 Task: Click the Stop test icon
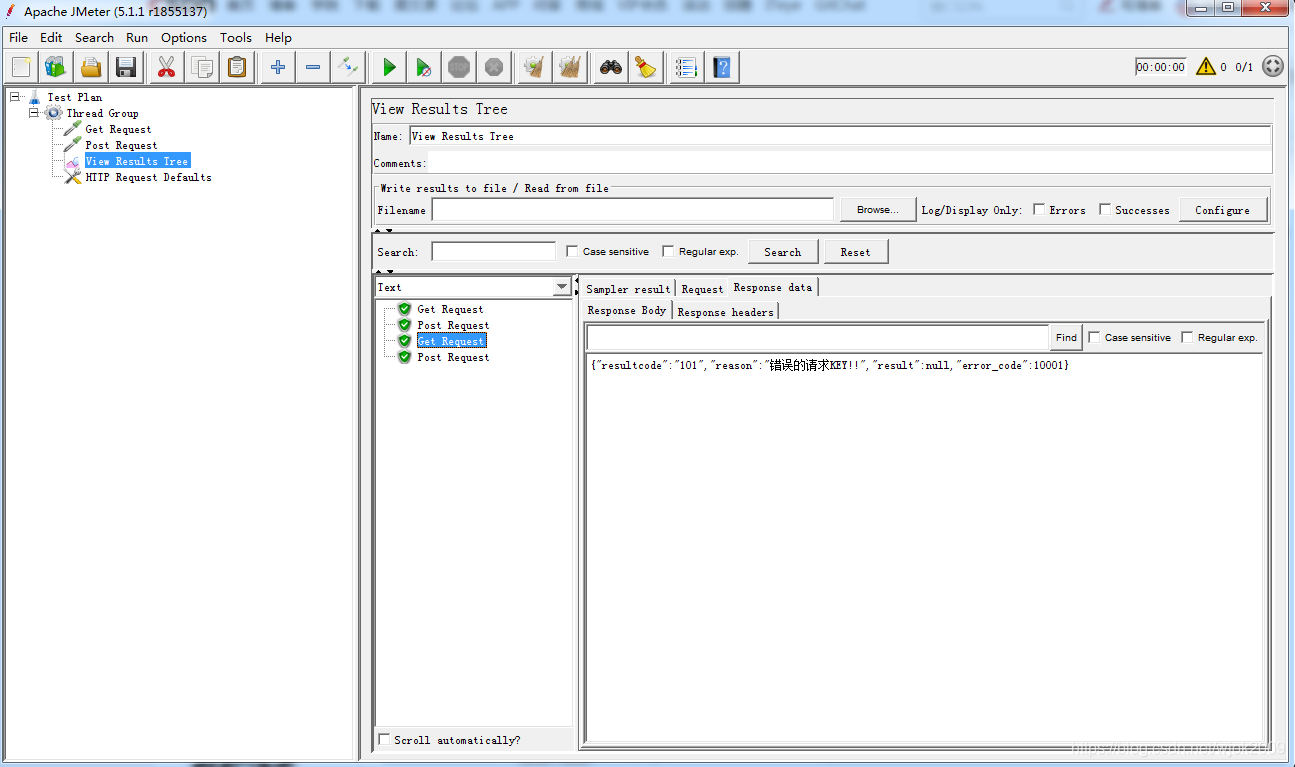click(x=459, y=67)
